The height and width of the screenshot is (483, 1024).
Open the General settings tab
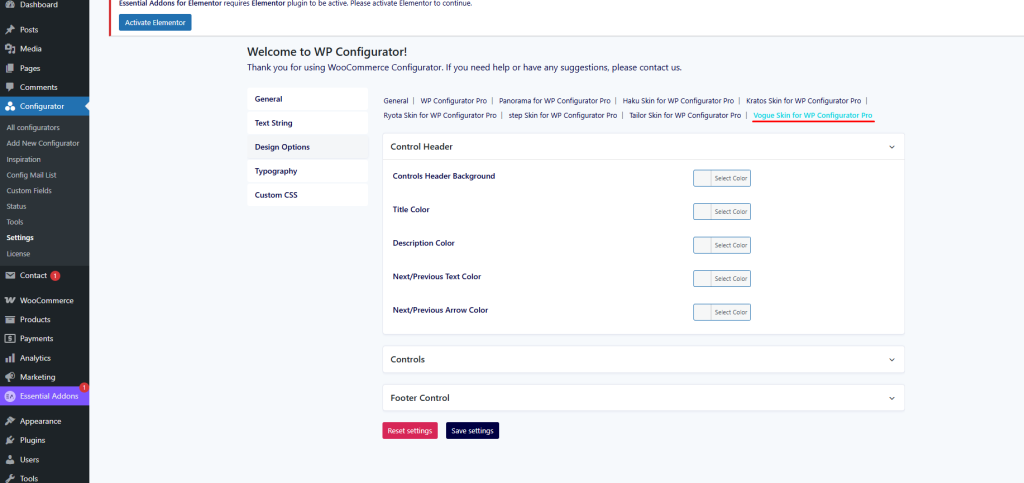308,99
